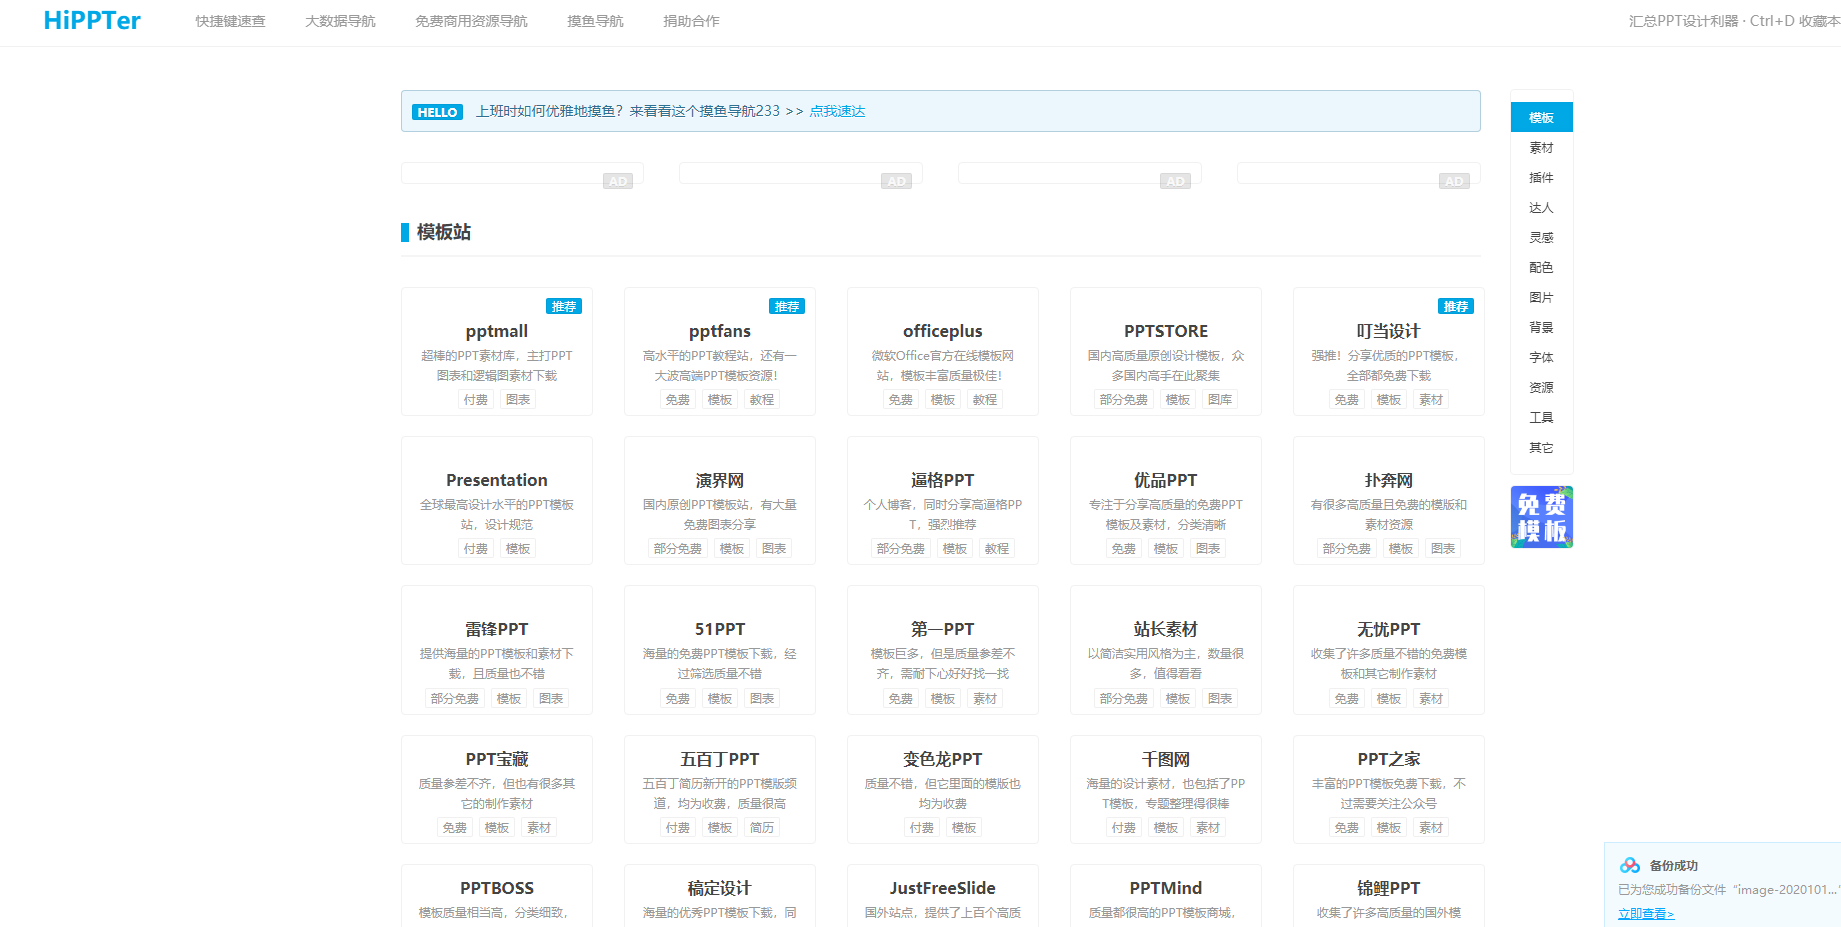This screenshot has width=1841, height=927.
Task: Open the 站长素材 site card
Action: click(1166, 650)
